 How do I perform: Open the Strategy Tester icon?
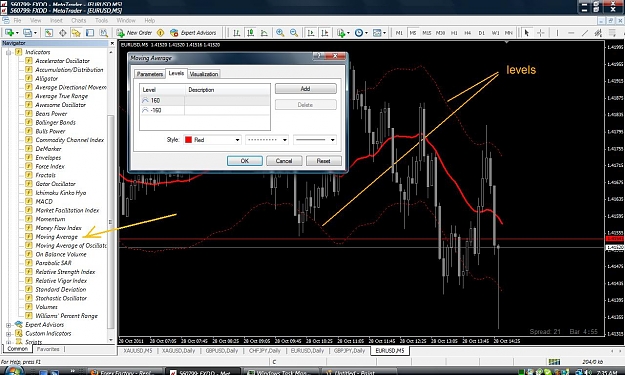(104, 33)
